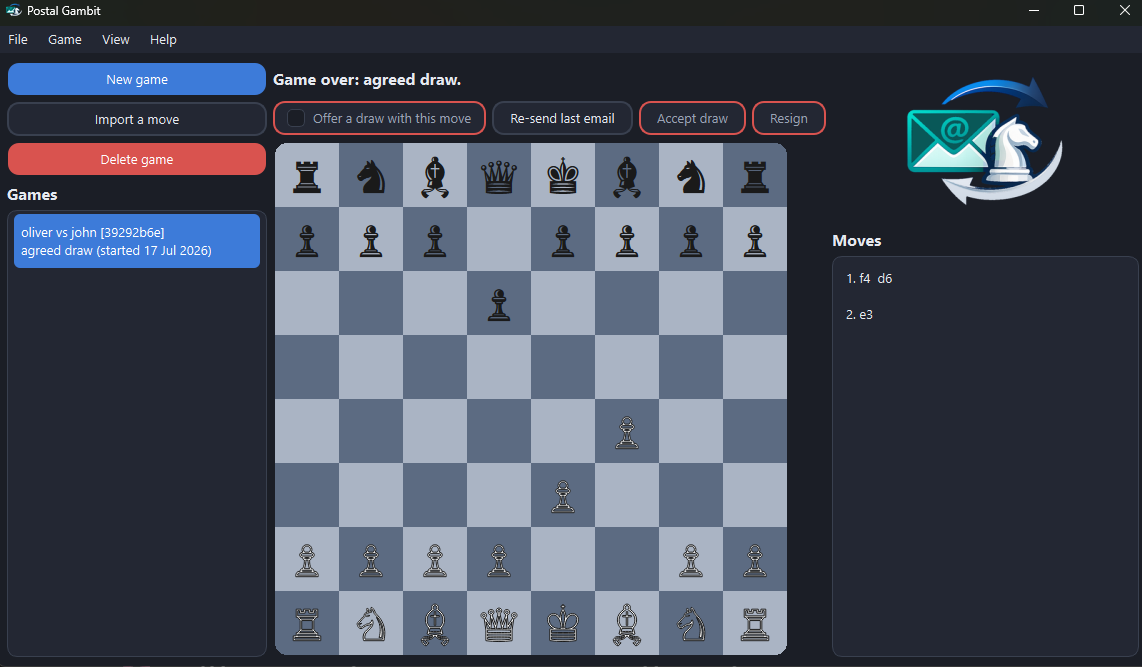Click the black pawn on a7

click(x=307, y=240)
